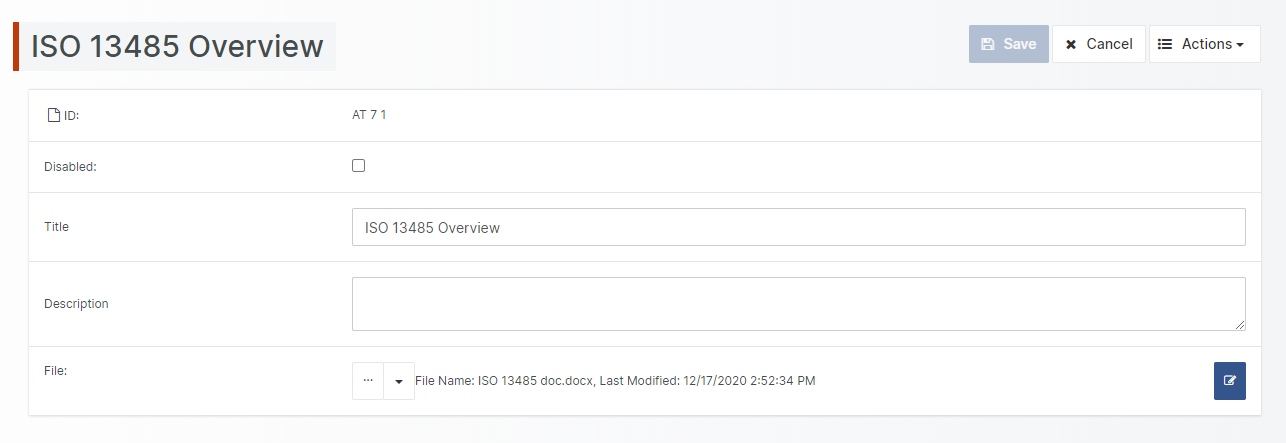Click the Disabled field label
Screen dimensions: 1286x443
pyautogui.click(x=70, y=167)
